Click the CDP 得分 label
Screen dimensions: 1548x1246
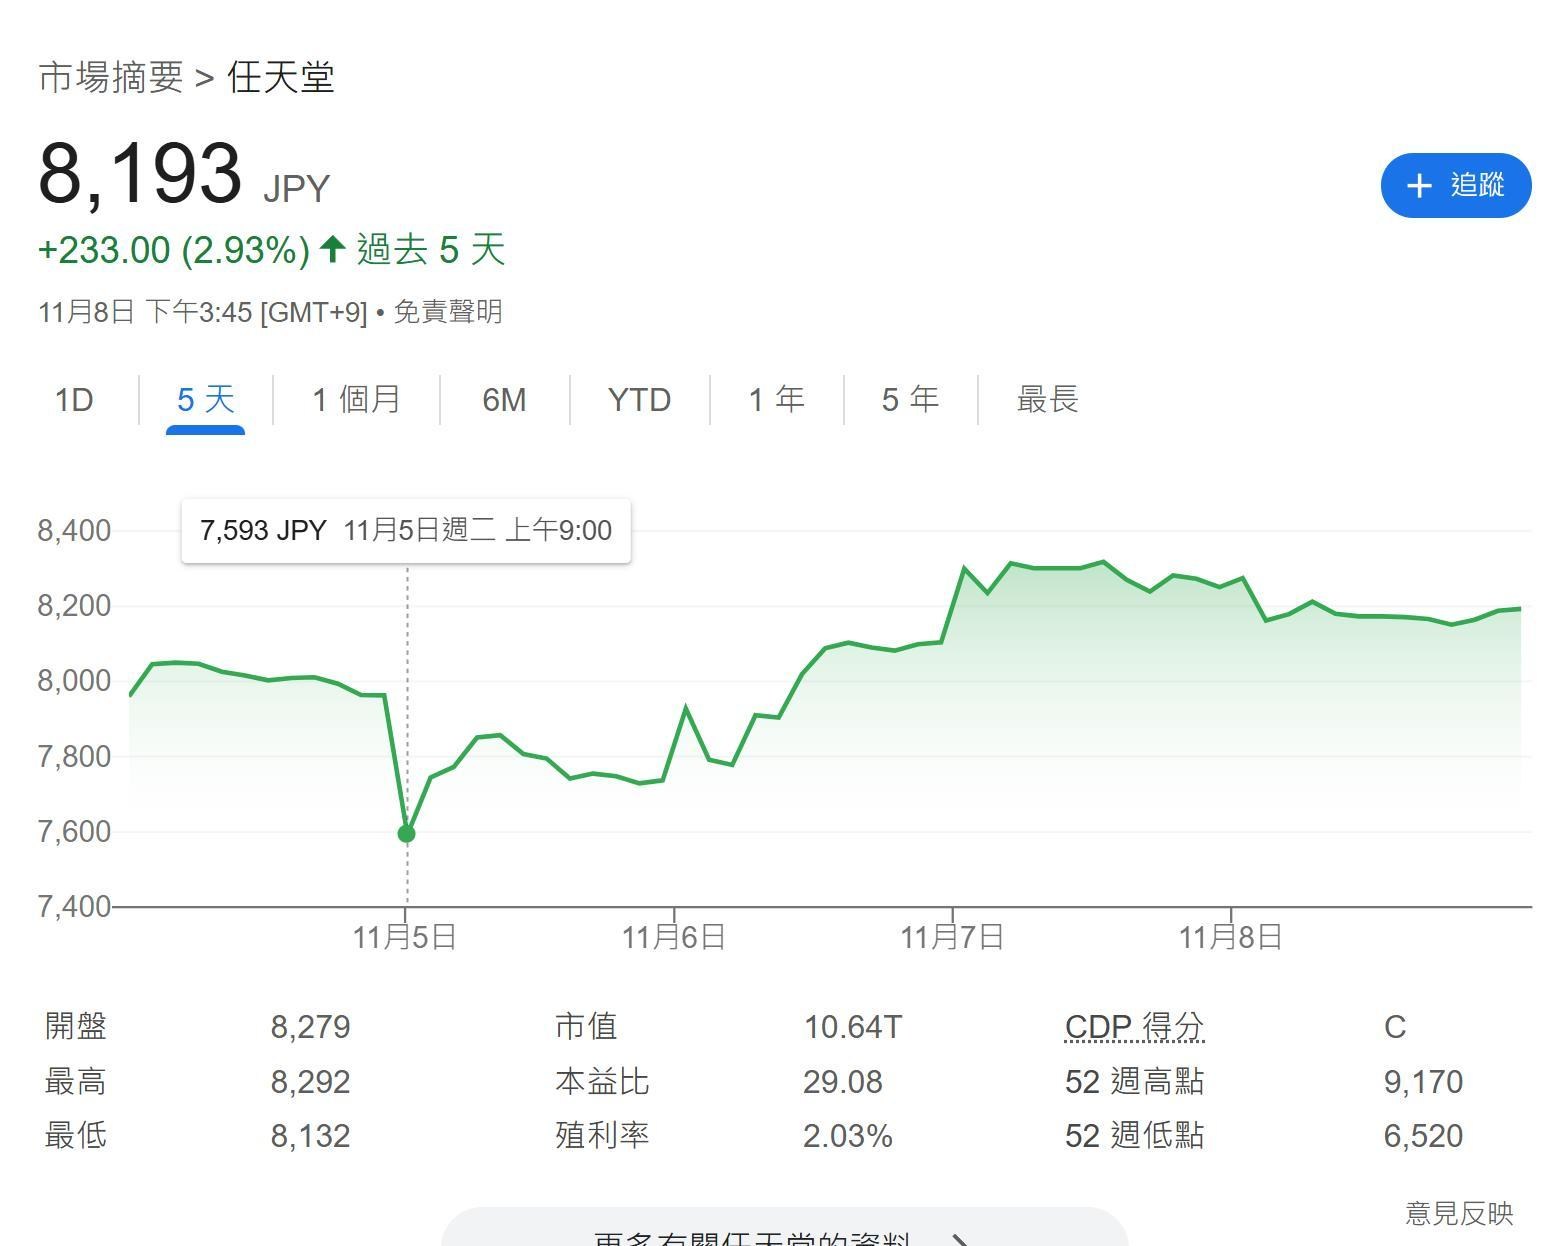[1134, 1027]
